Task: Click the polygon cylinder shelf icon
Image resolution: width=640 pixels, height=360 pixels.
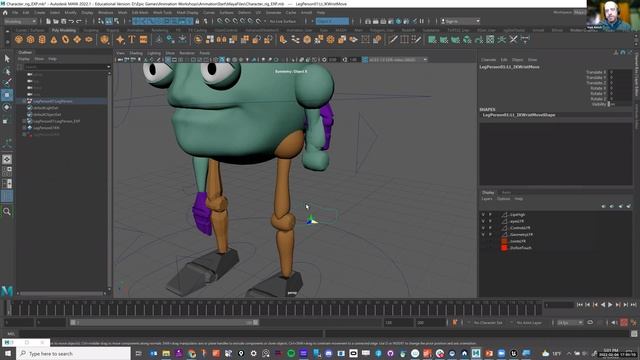Action: coord(42,40)
